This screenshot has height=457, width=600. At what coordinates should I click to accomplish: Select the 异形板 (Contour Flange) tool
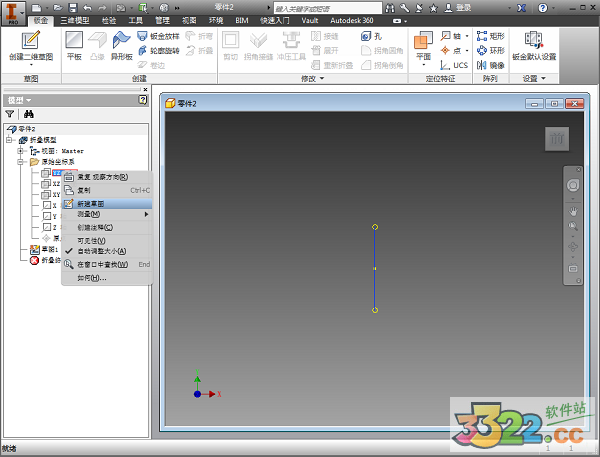[121, 45]
